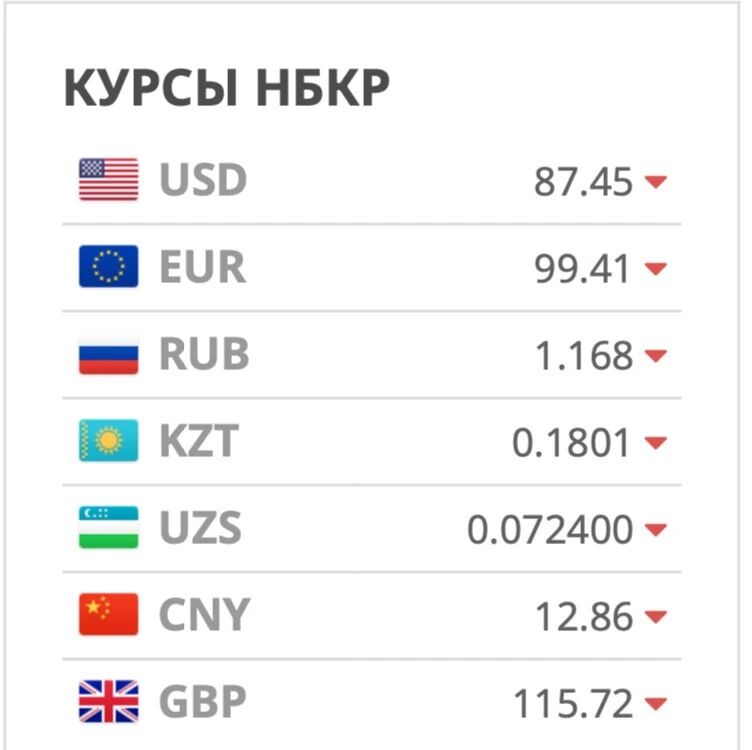Click the КУРСЫ НБКР heading

click(x=226, y=87)
